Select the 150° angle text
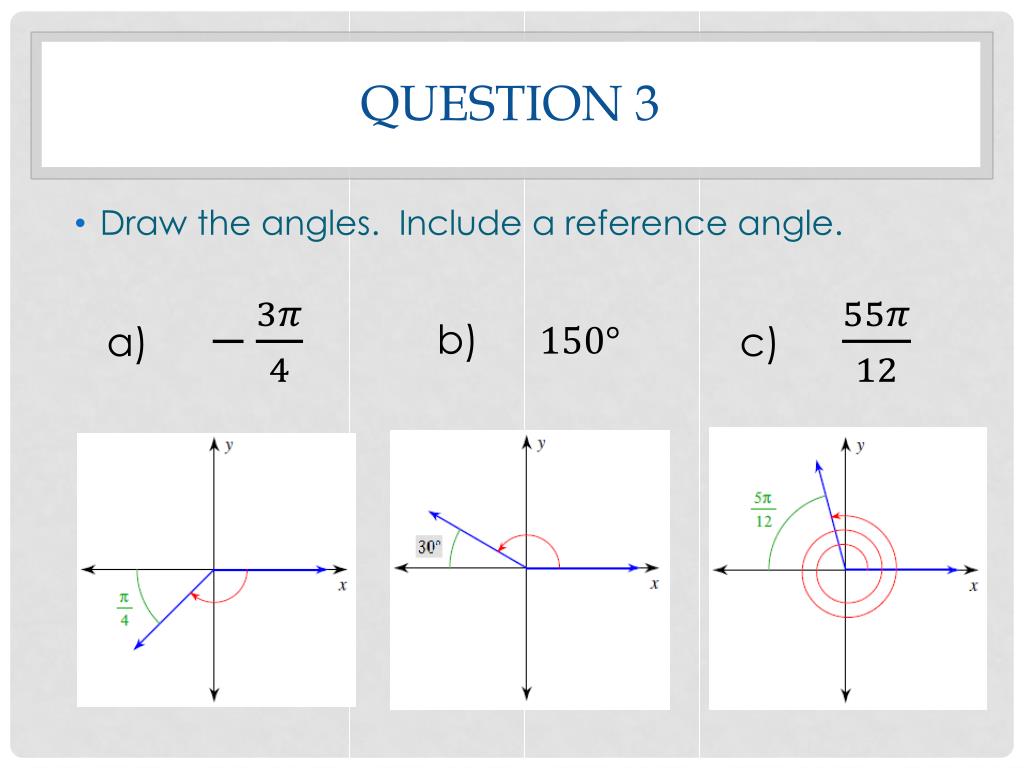 coord(580,341)
